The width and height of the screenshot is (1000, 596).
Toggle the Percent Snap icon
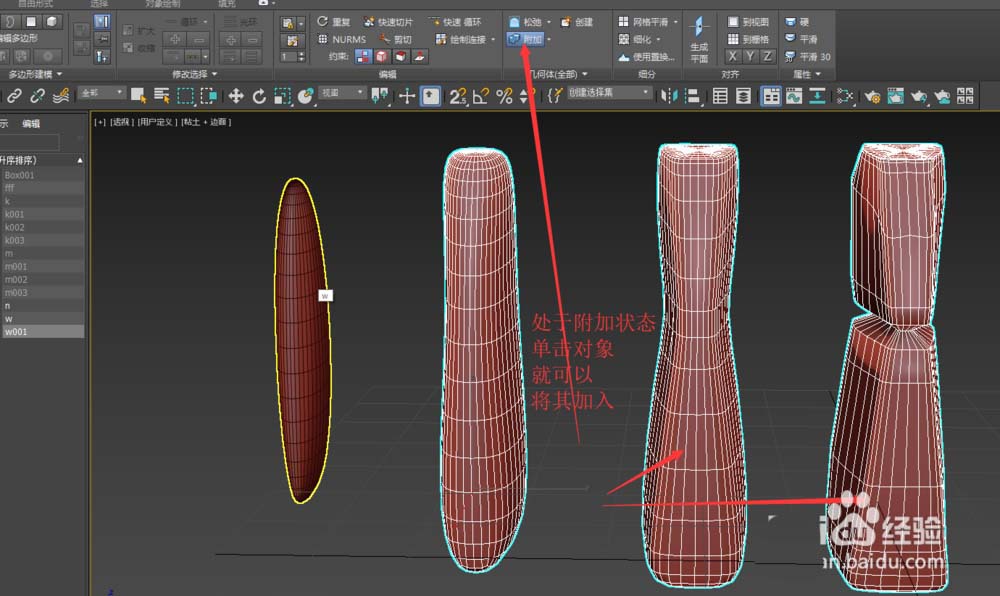point(504,96)
